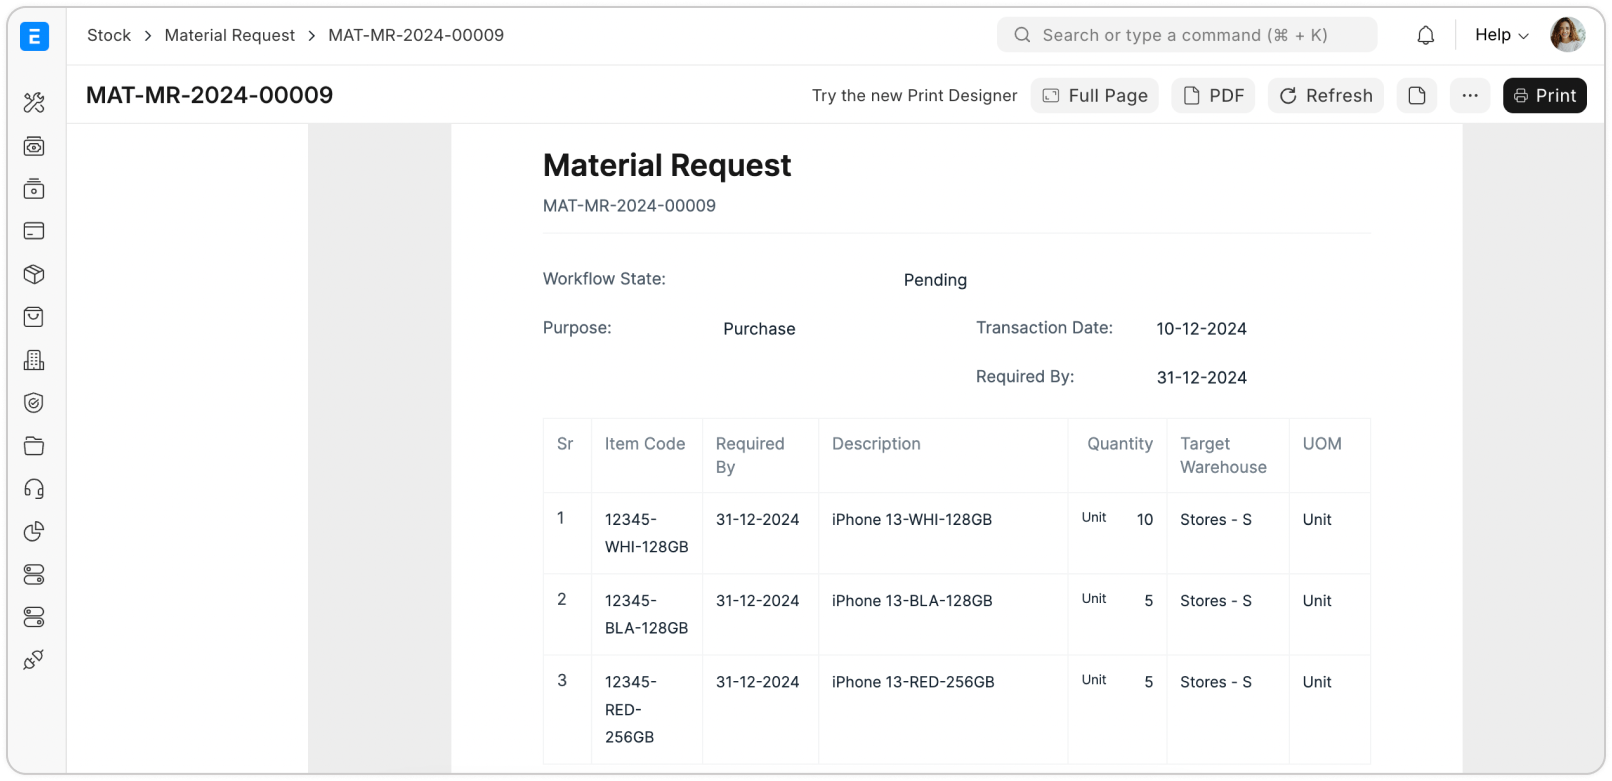Click the shopping bag sidebar icon
The image size is (1612, 781).
click(x=34, y=317)
